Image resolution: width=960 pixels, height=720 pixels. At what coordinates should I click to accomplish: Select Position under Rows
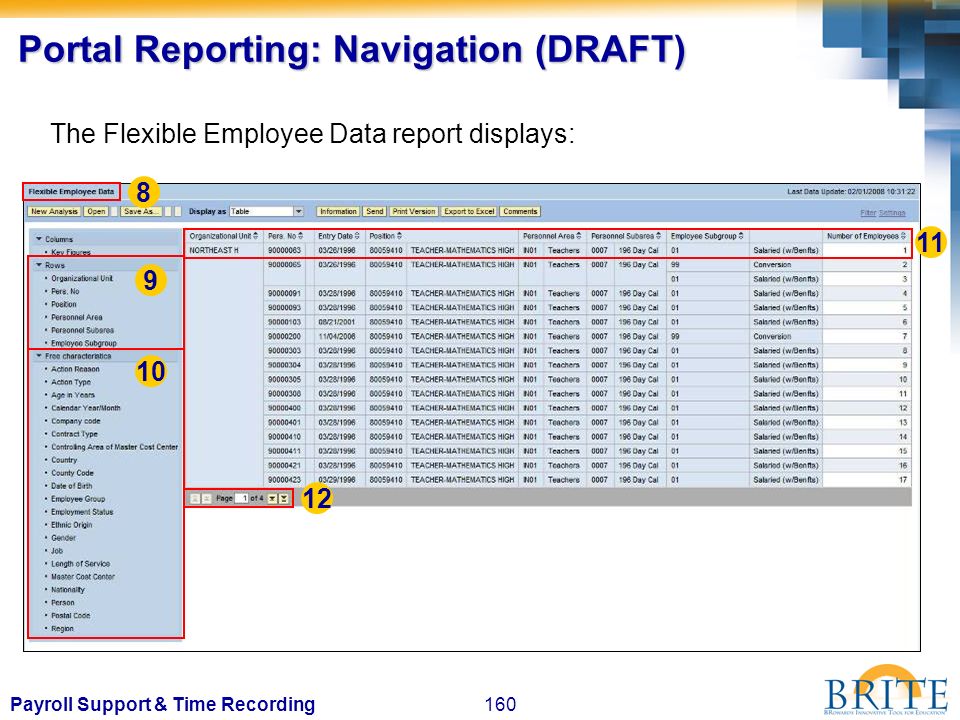point(64,304)
